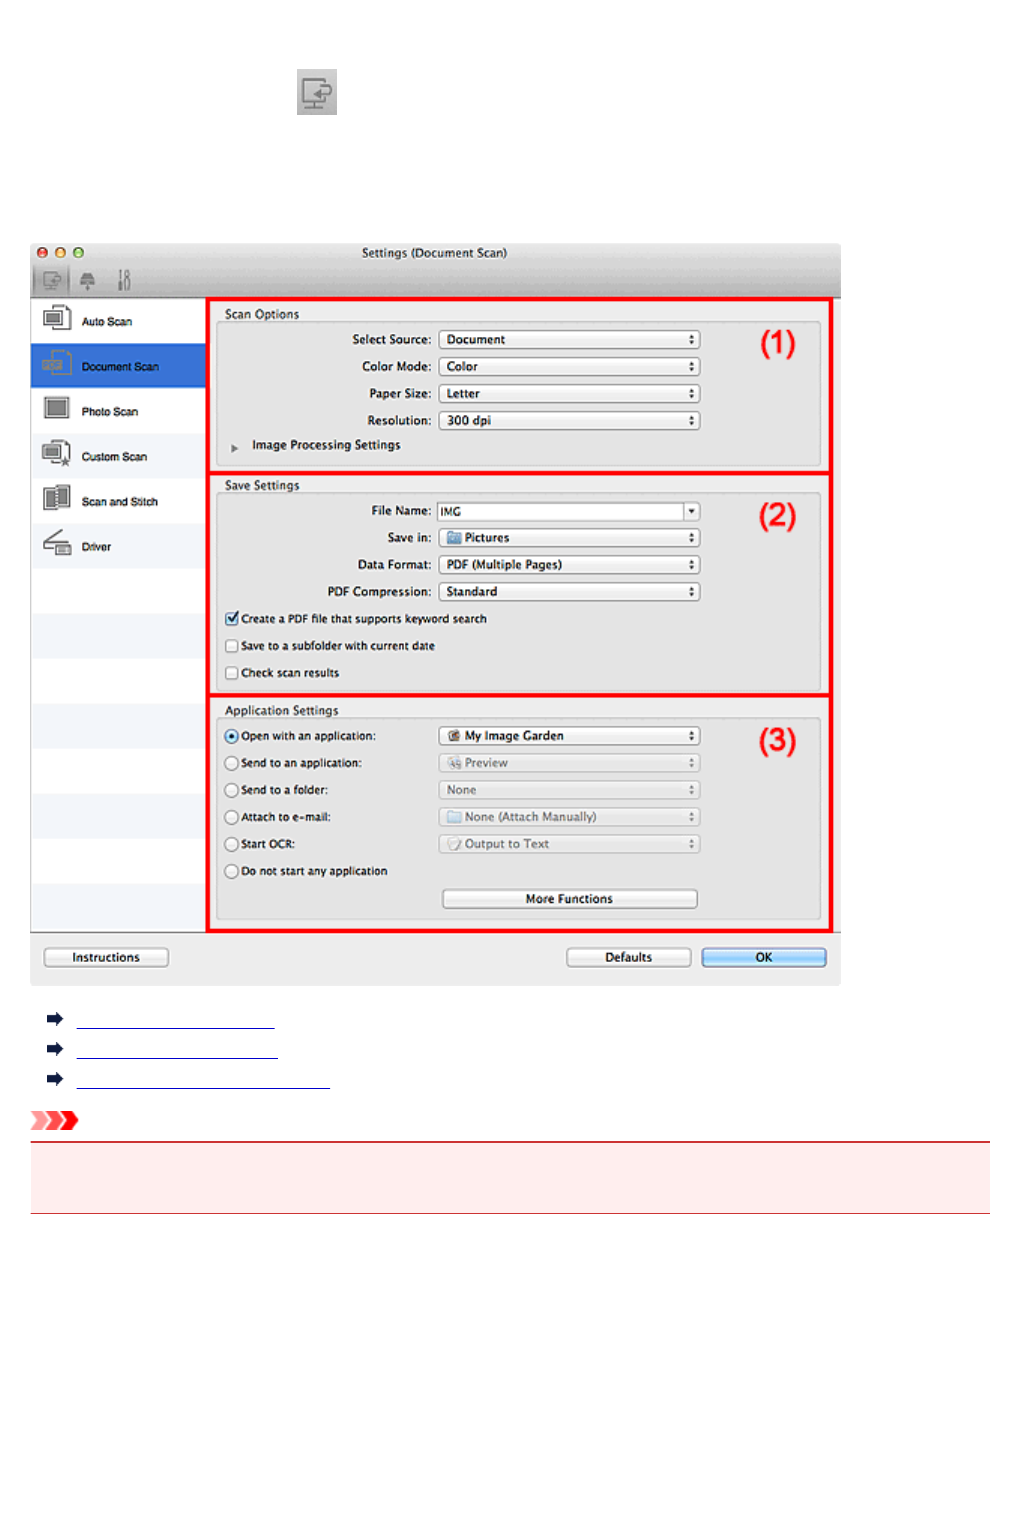Image resolution: width=1021 pixels, height=1514 pixels.
Task: Click the large scan-from-computer icon above the dialog
Action: [317, 92]
